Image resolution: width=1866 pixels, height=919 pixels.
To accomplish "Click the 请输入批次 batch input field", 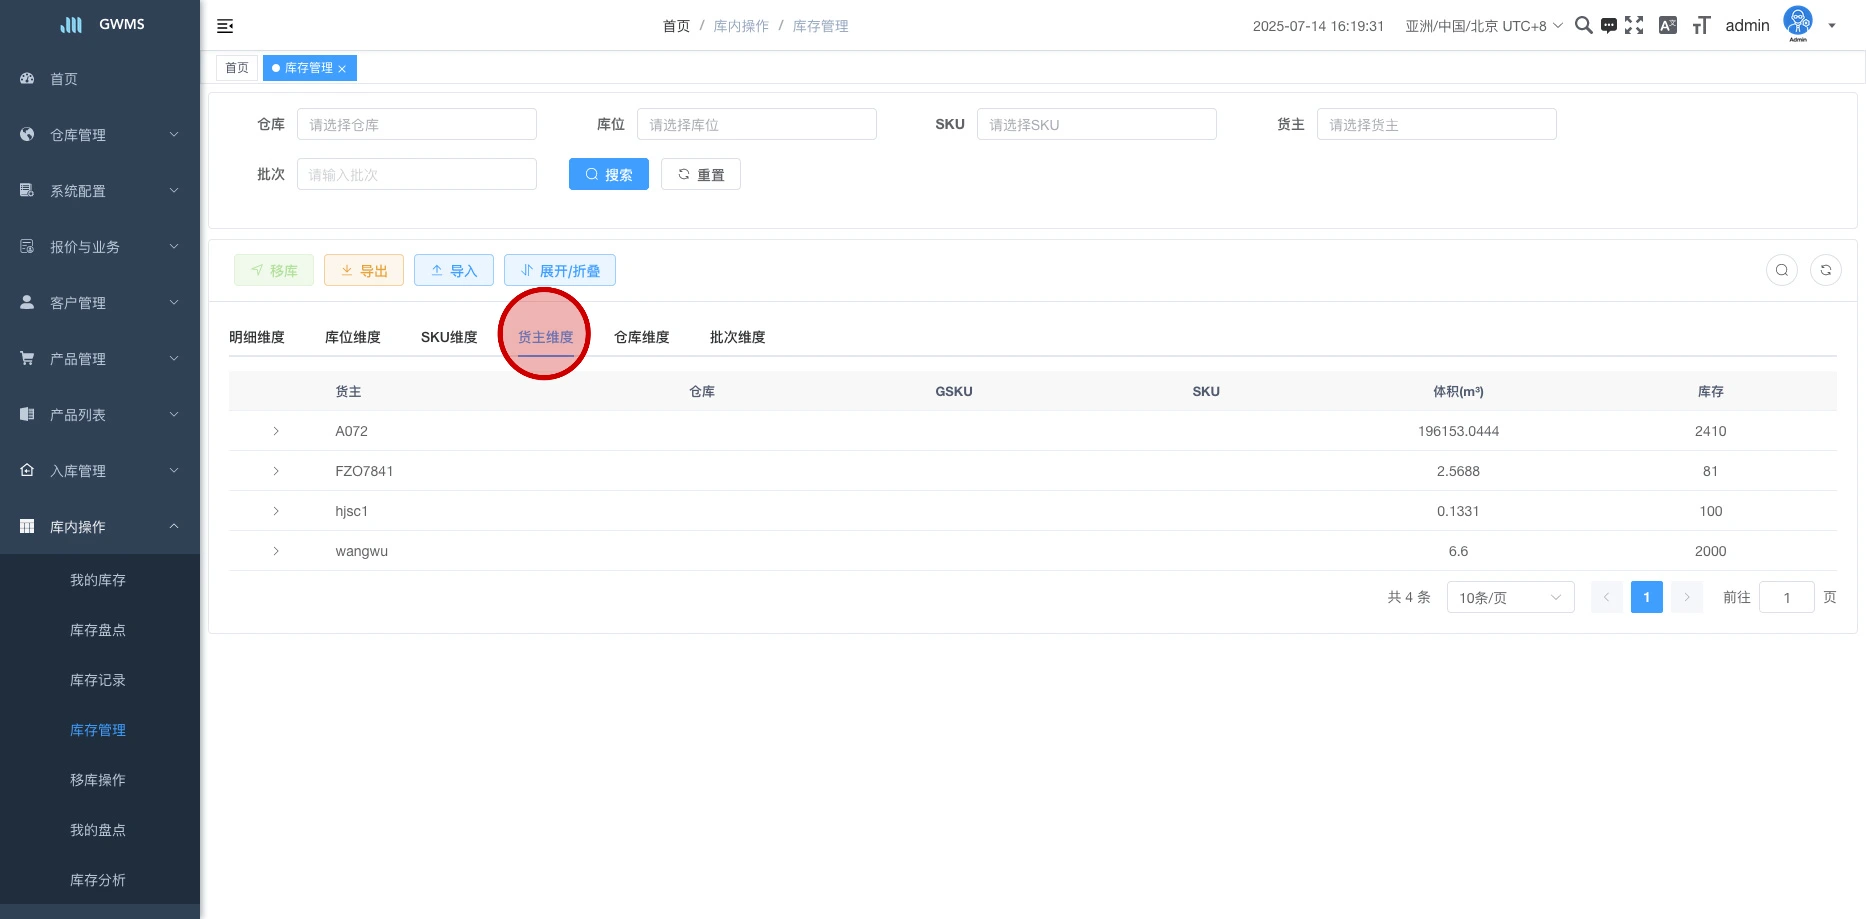I will click(x=416, y=175).
